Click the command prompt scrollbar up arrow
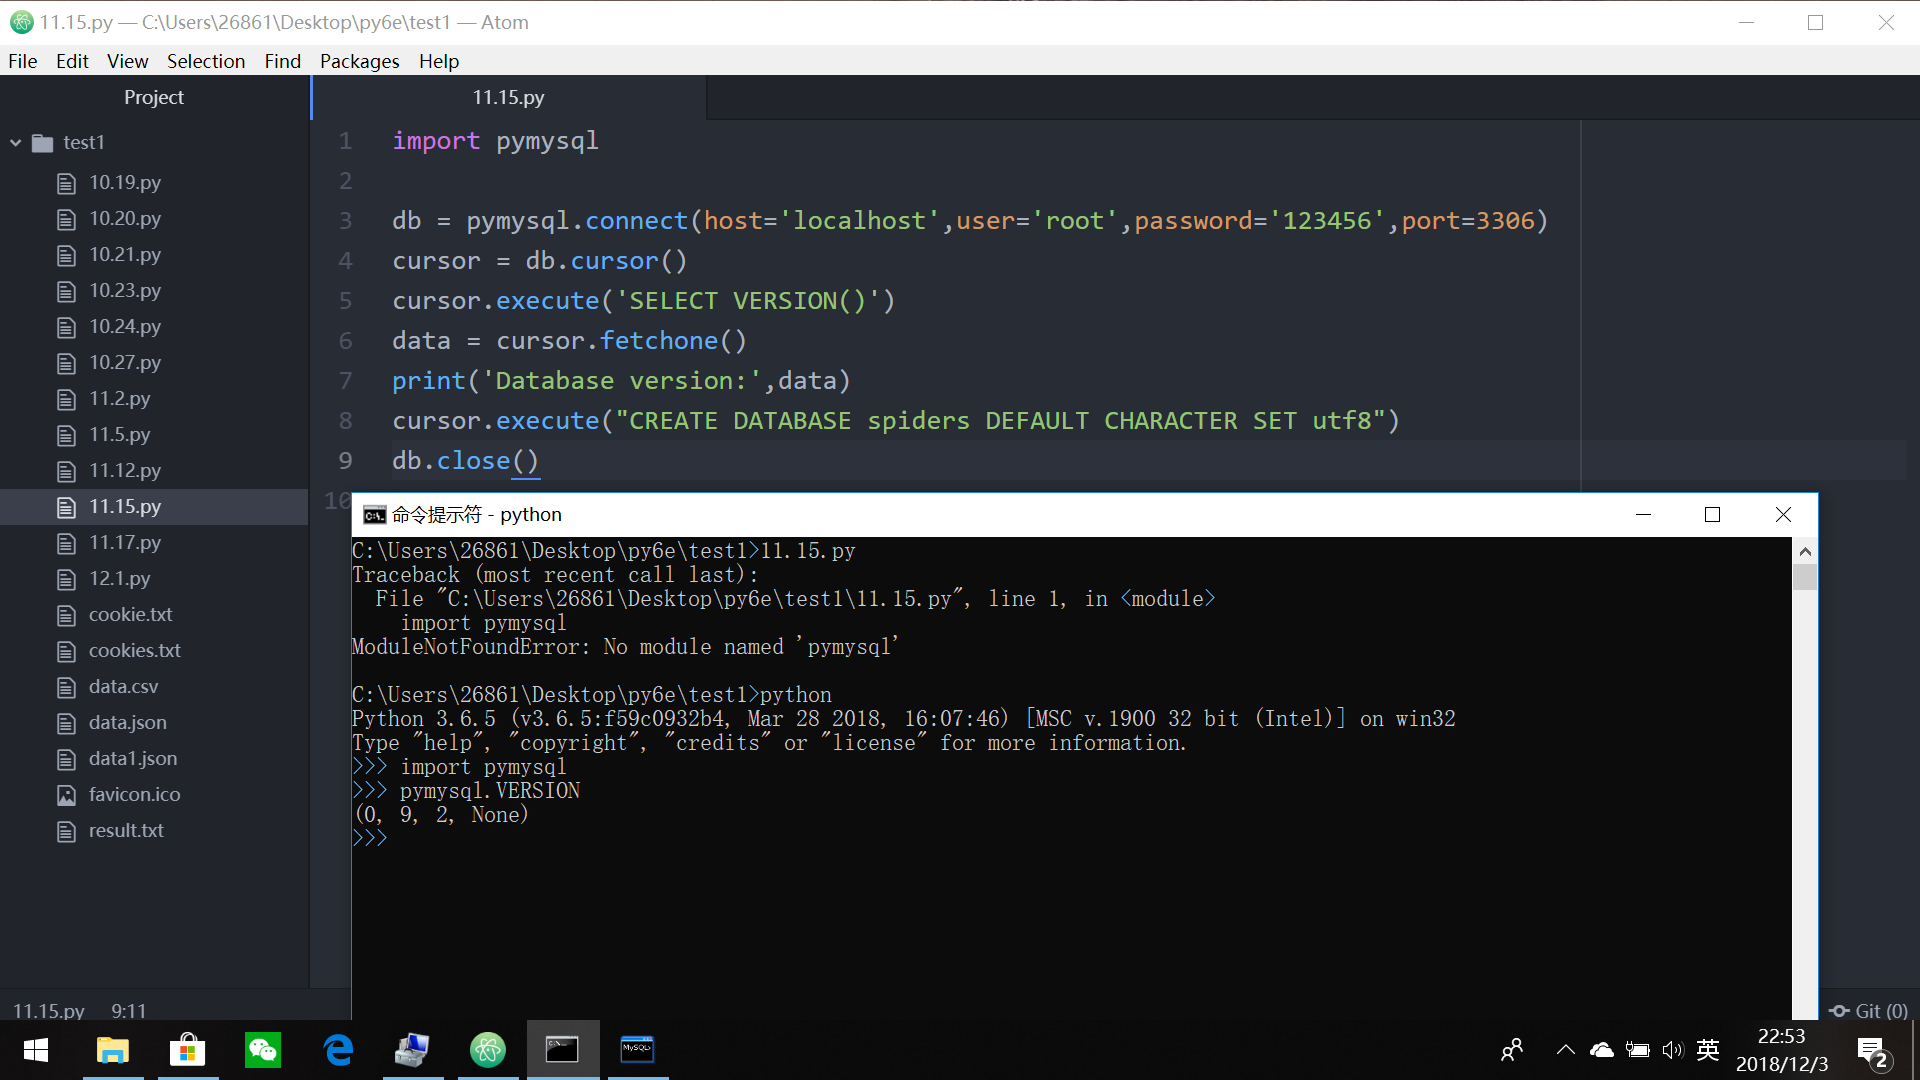 [1805, 551]
